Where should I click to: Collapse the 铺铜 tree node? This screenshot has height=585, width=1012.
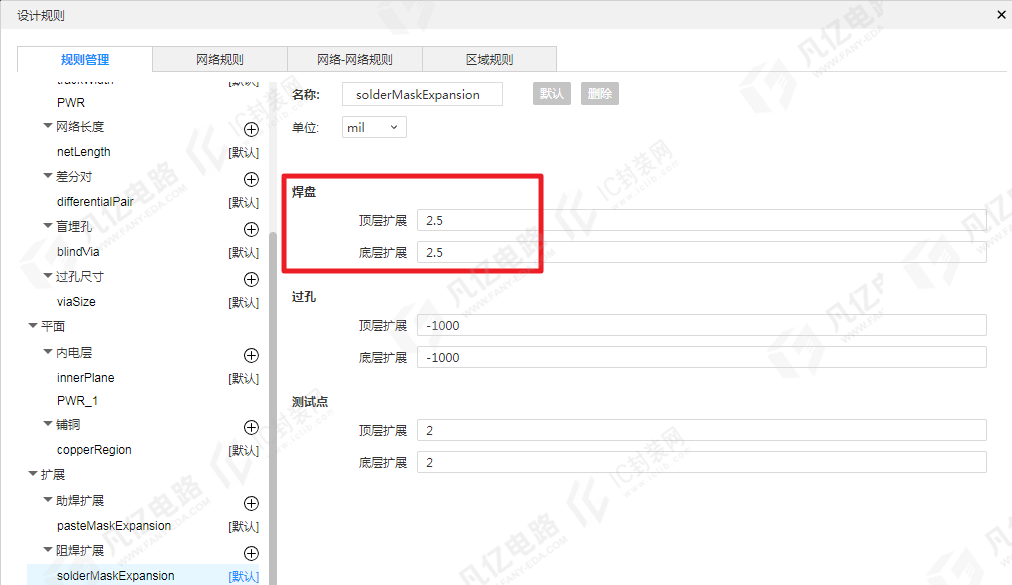point(48,424)
